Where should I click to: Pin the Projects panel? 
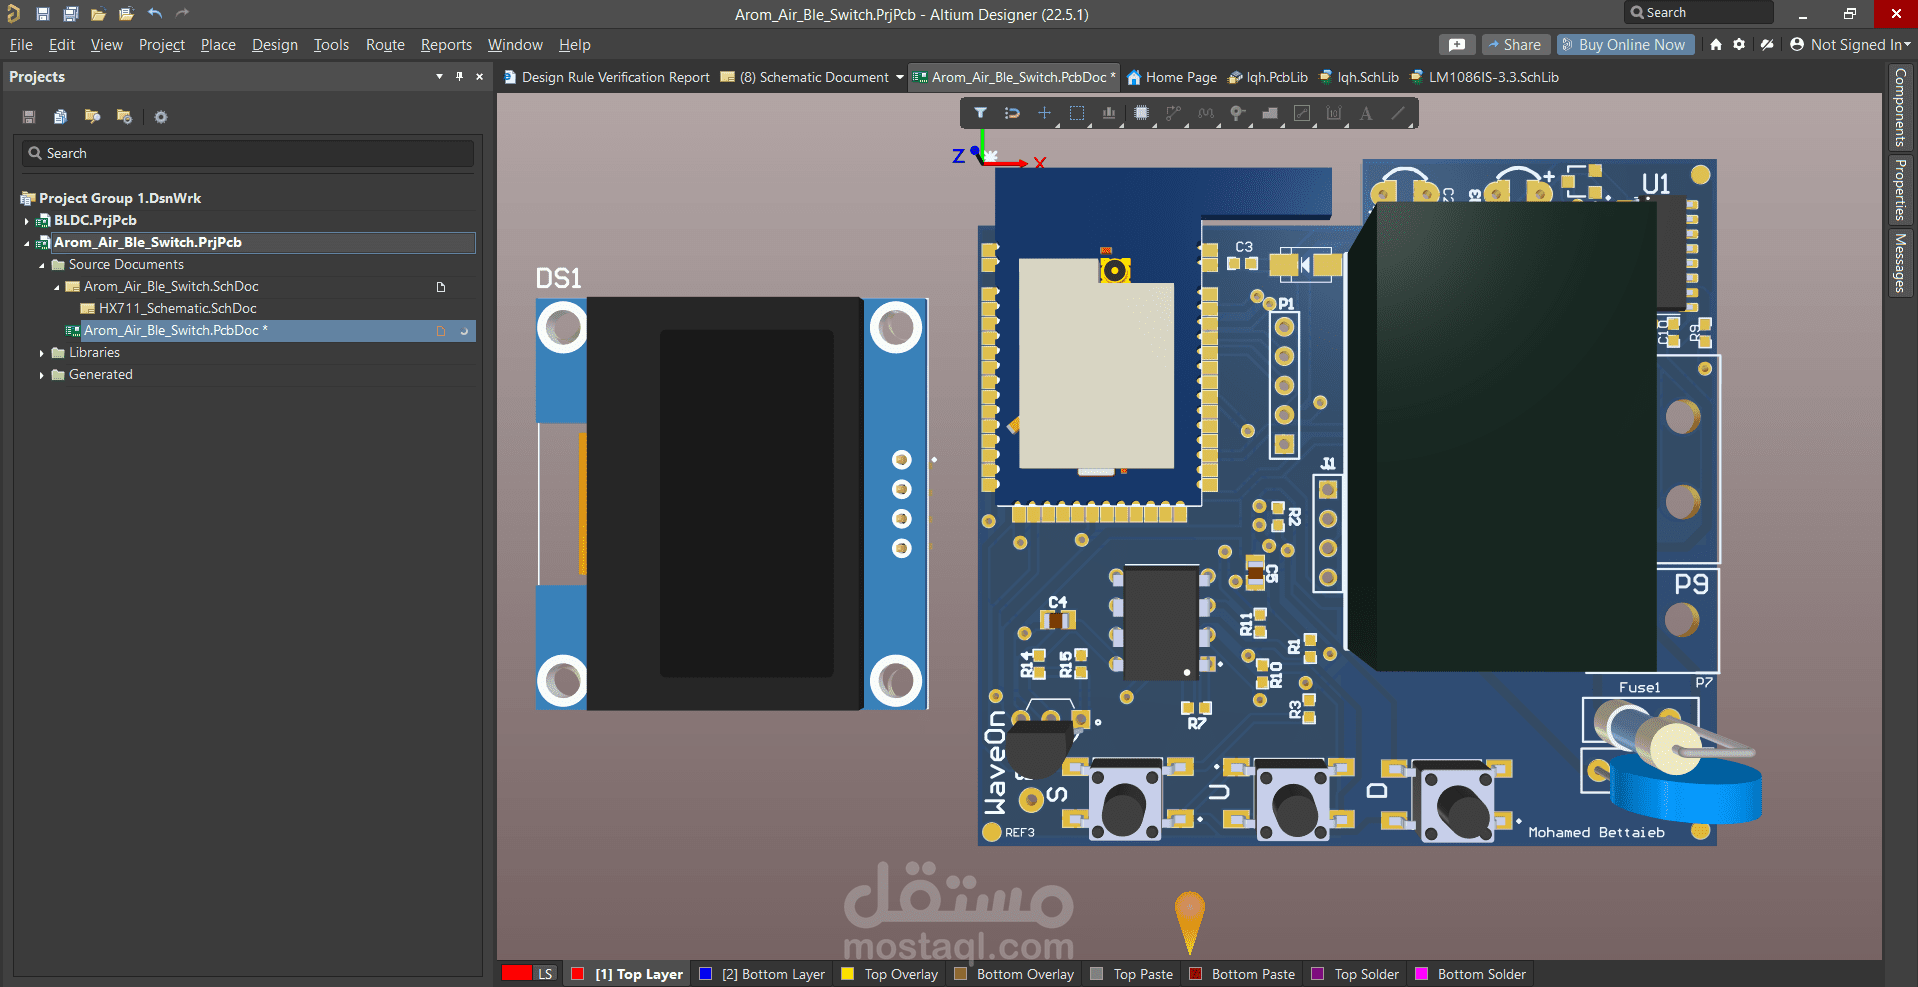pos(459,77)
